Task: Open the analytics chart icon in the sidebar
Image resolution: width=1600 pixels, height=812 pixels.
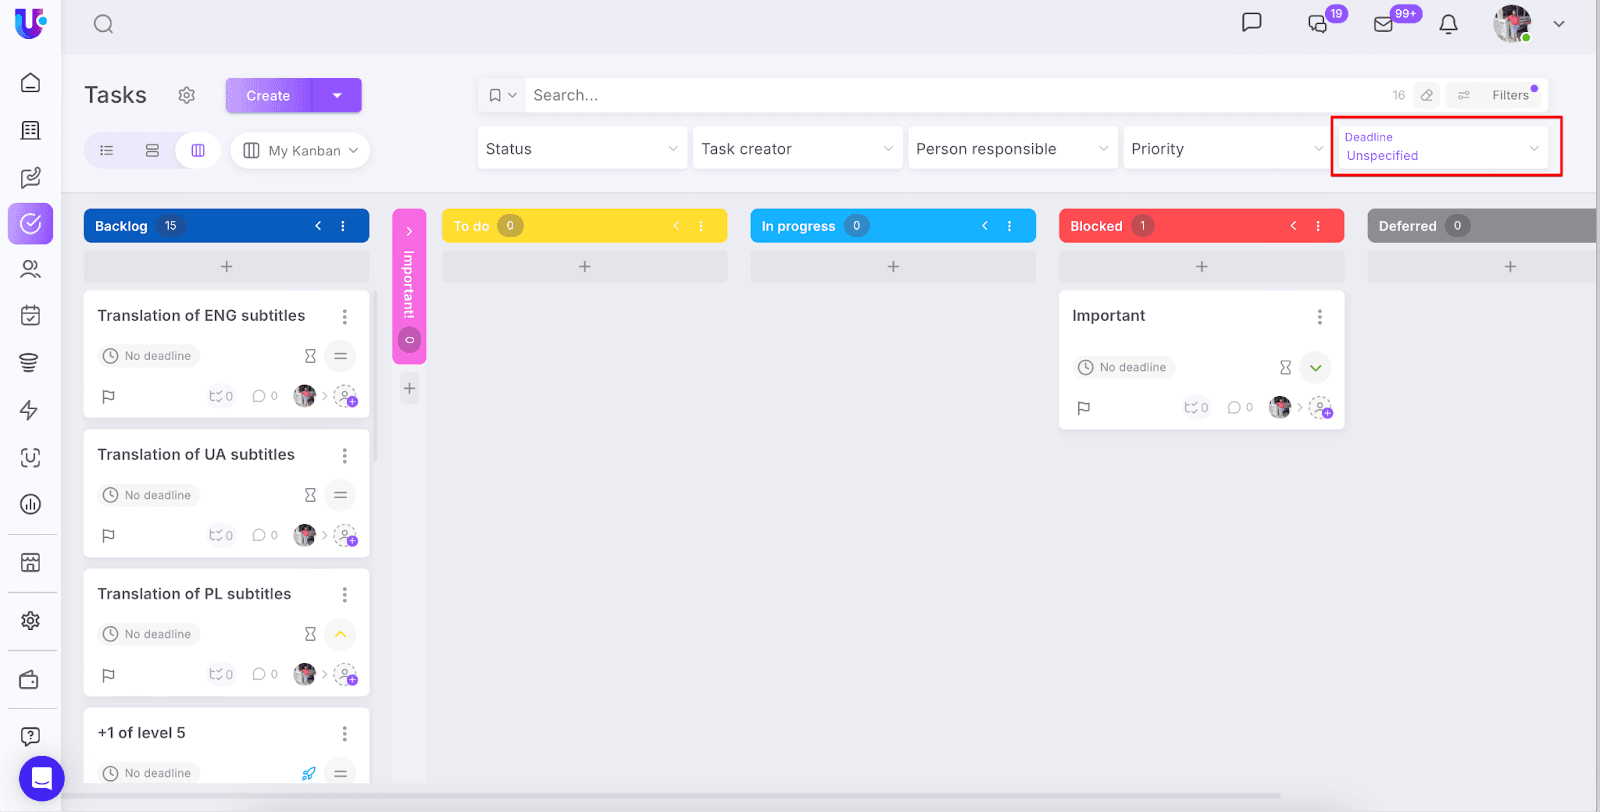Action: pyautogui.click(x=30, y=504)
